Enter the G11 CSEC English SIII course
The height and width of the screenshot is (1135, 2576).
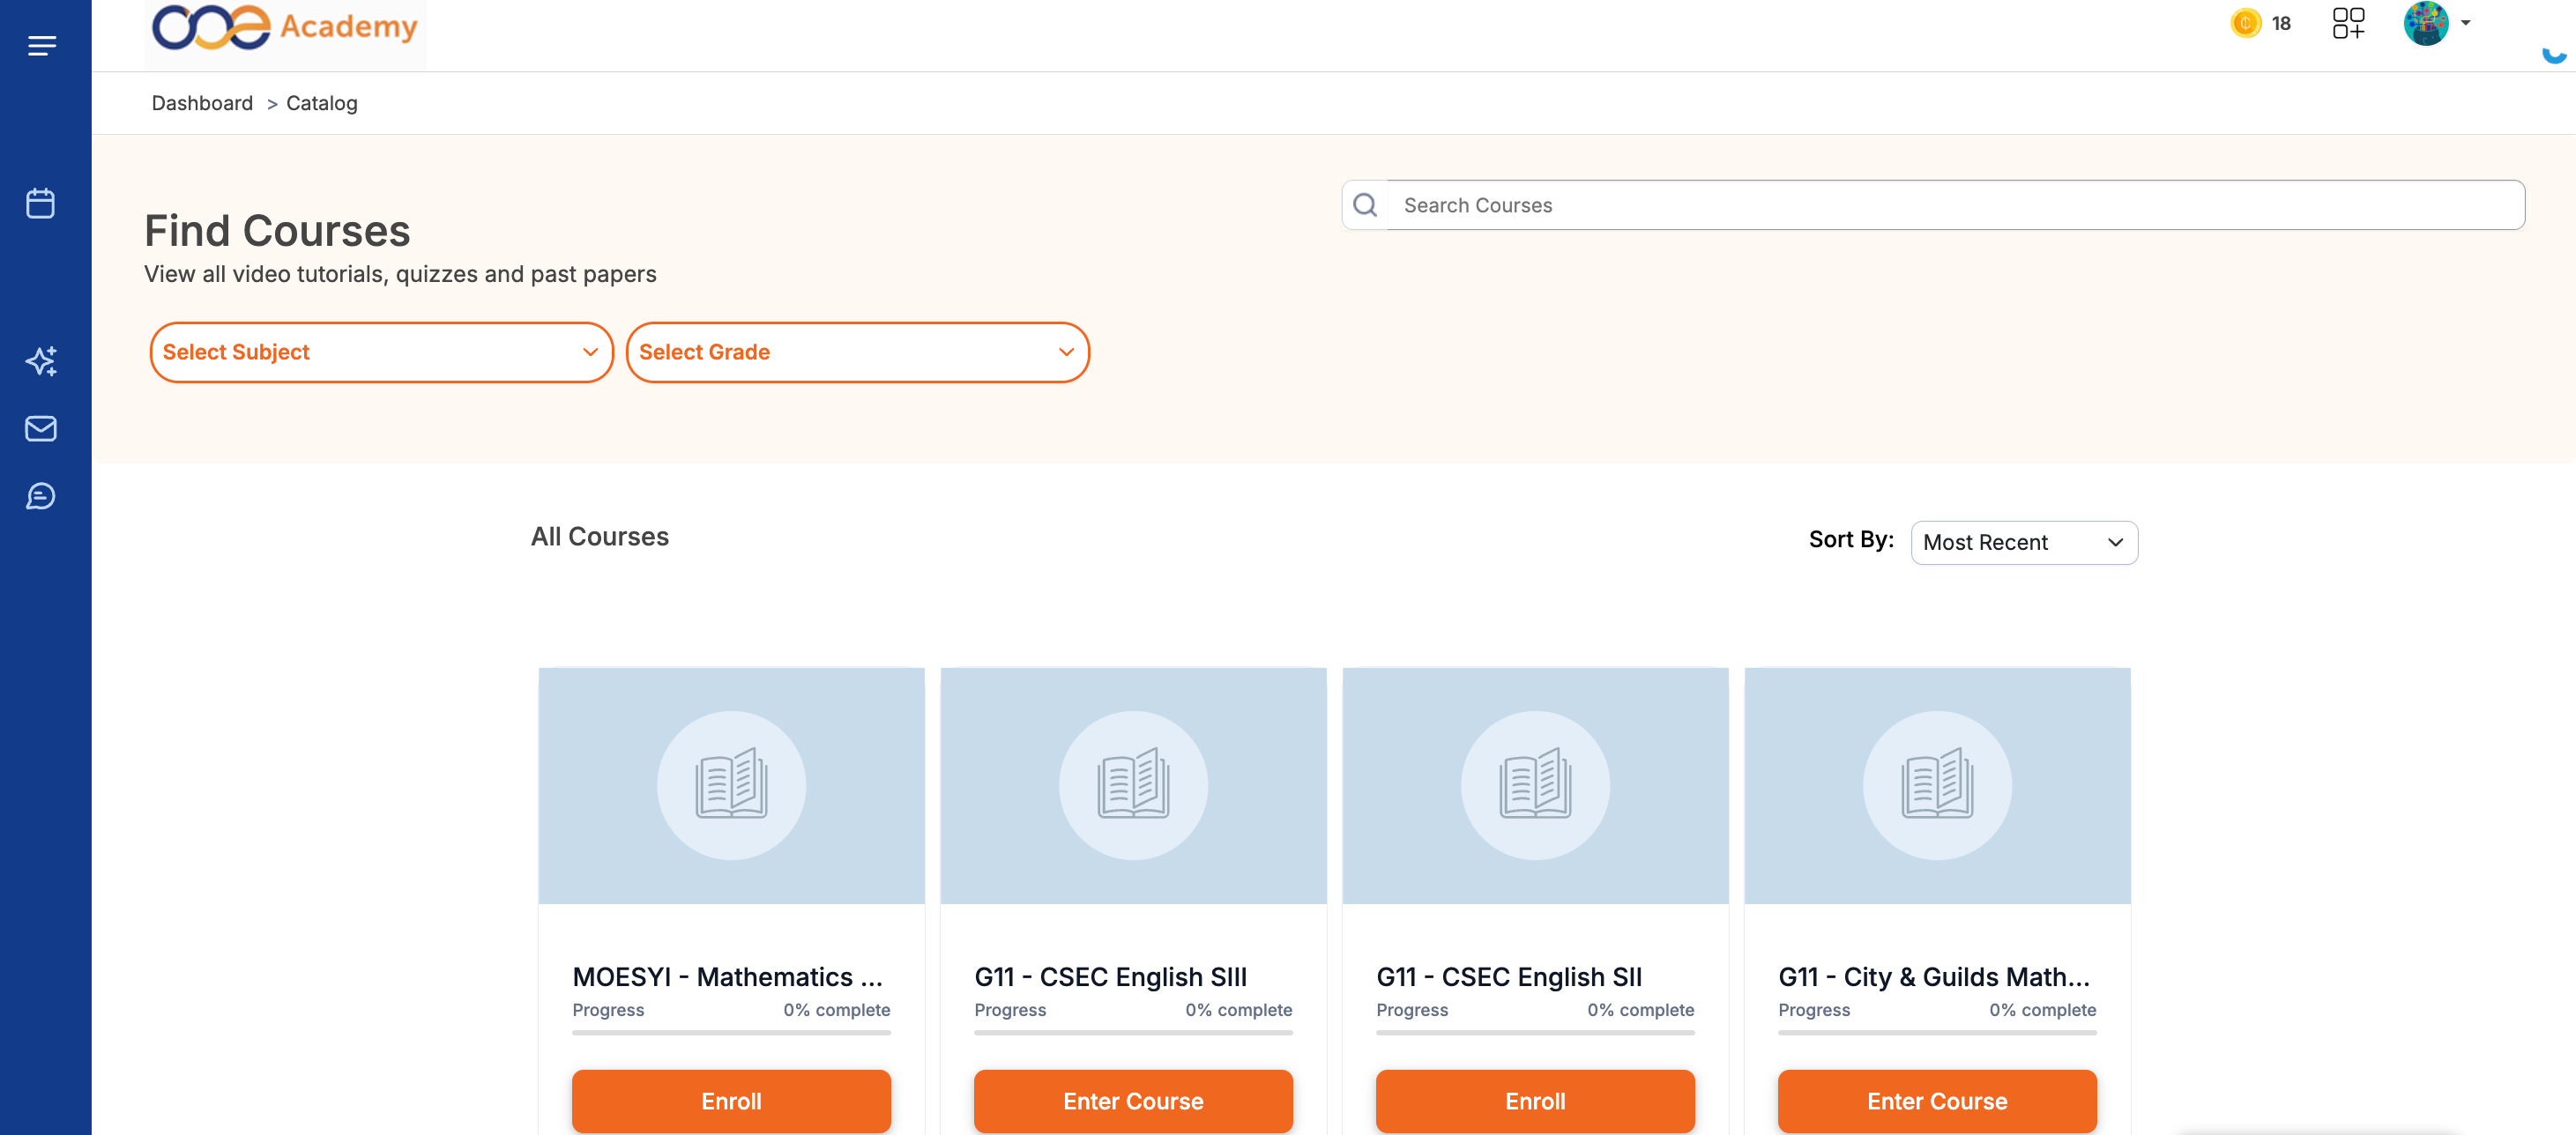(1133, 1100)
